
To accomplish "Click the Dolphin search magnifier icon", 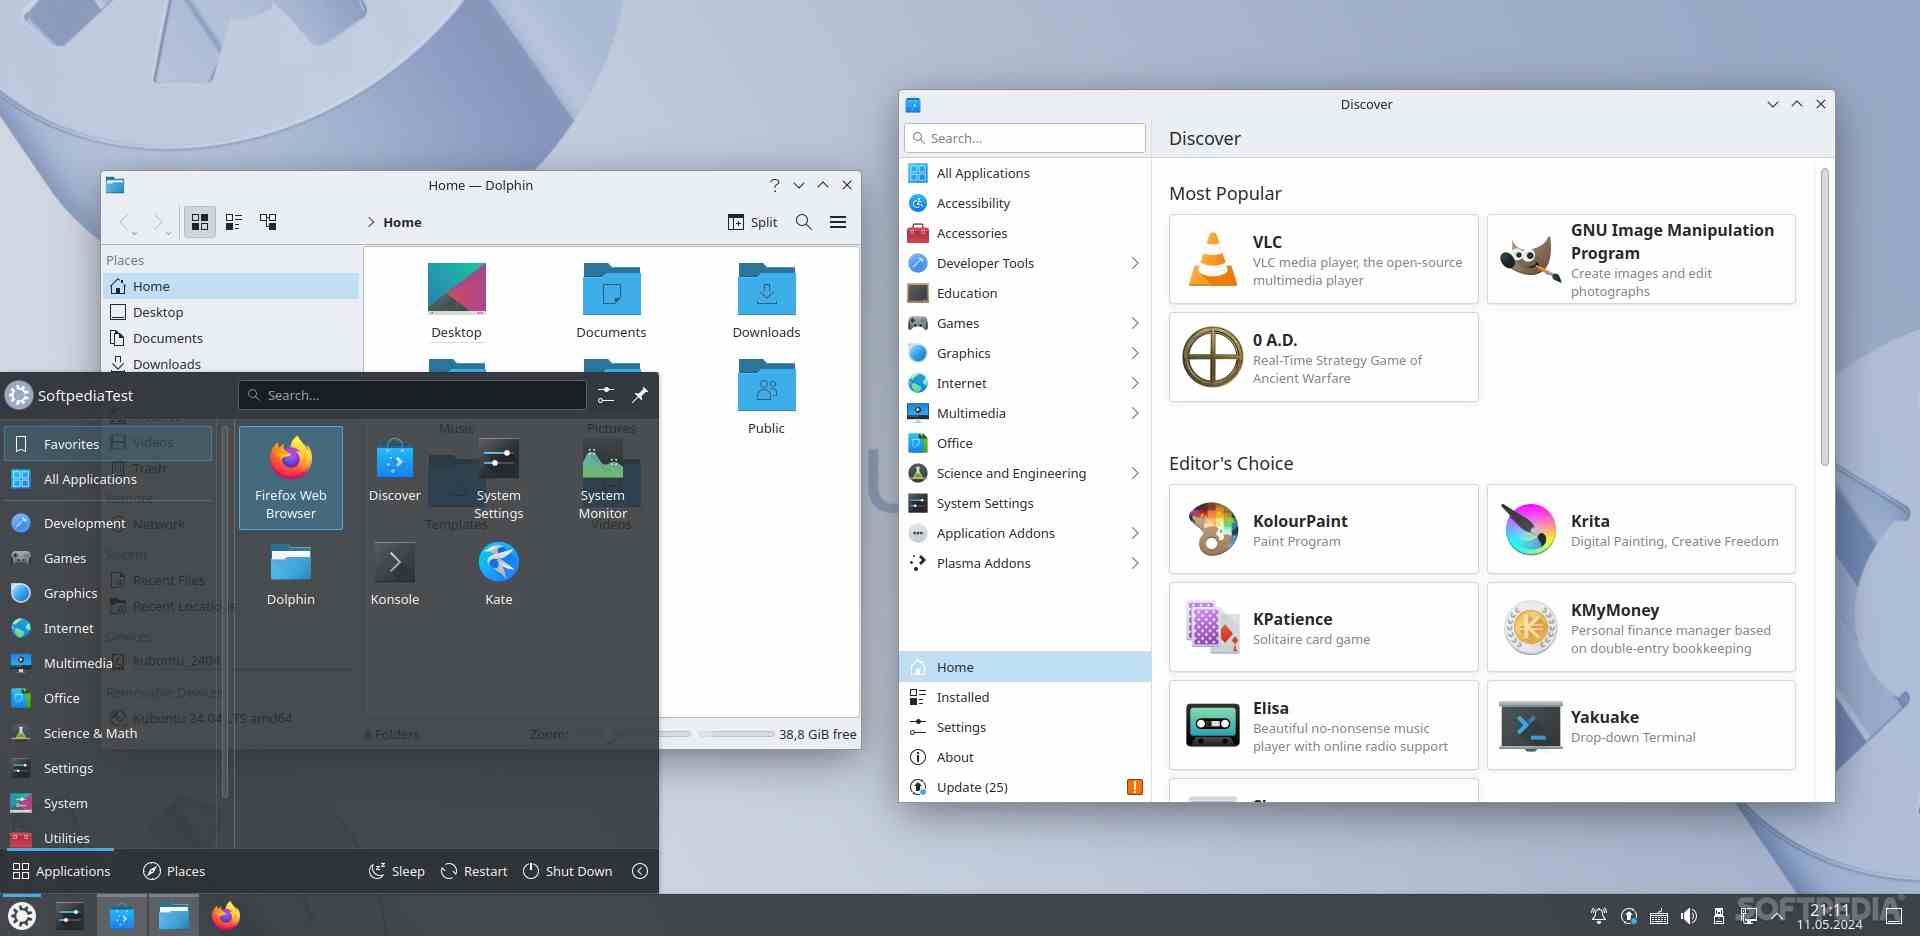I will [x=803, y=222].
